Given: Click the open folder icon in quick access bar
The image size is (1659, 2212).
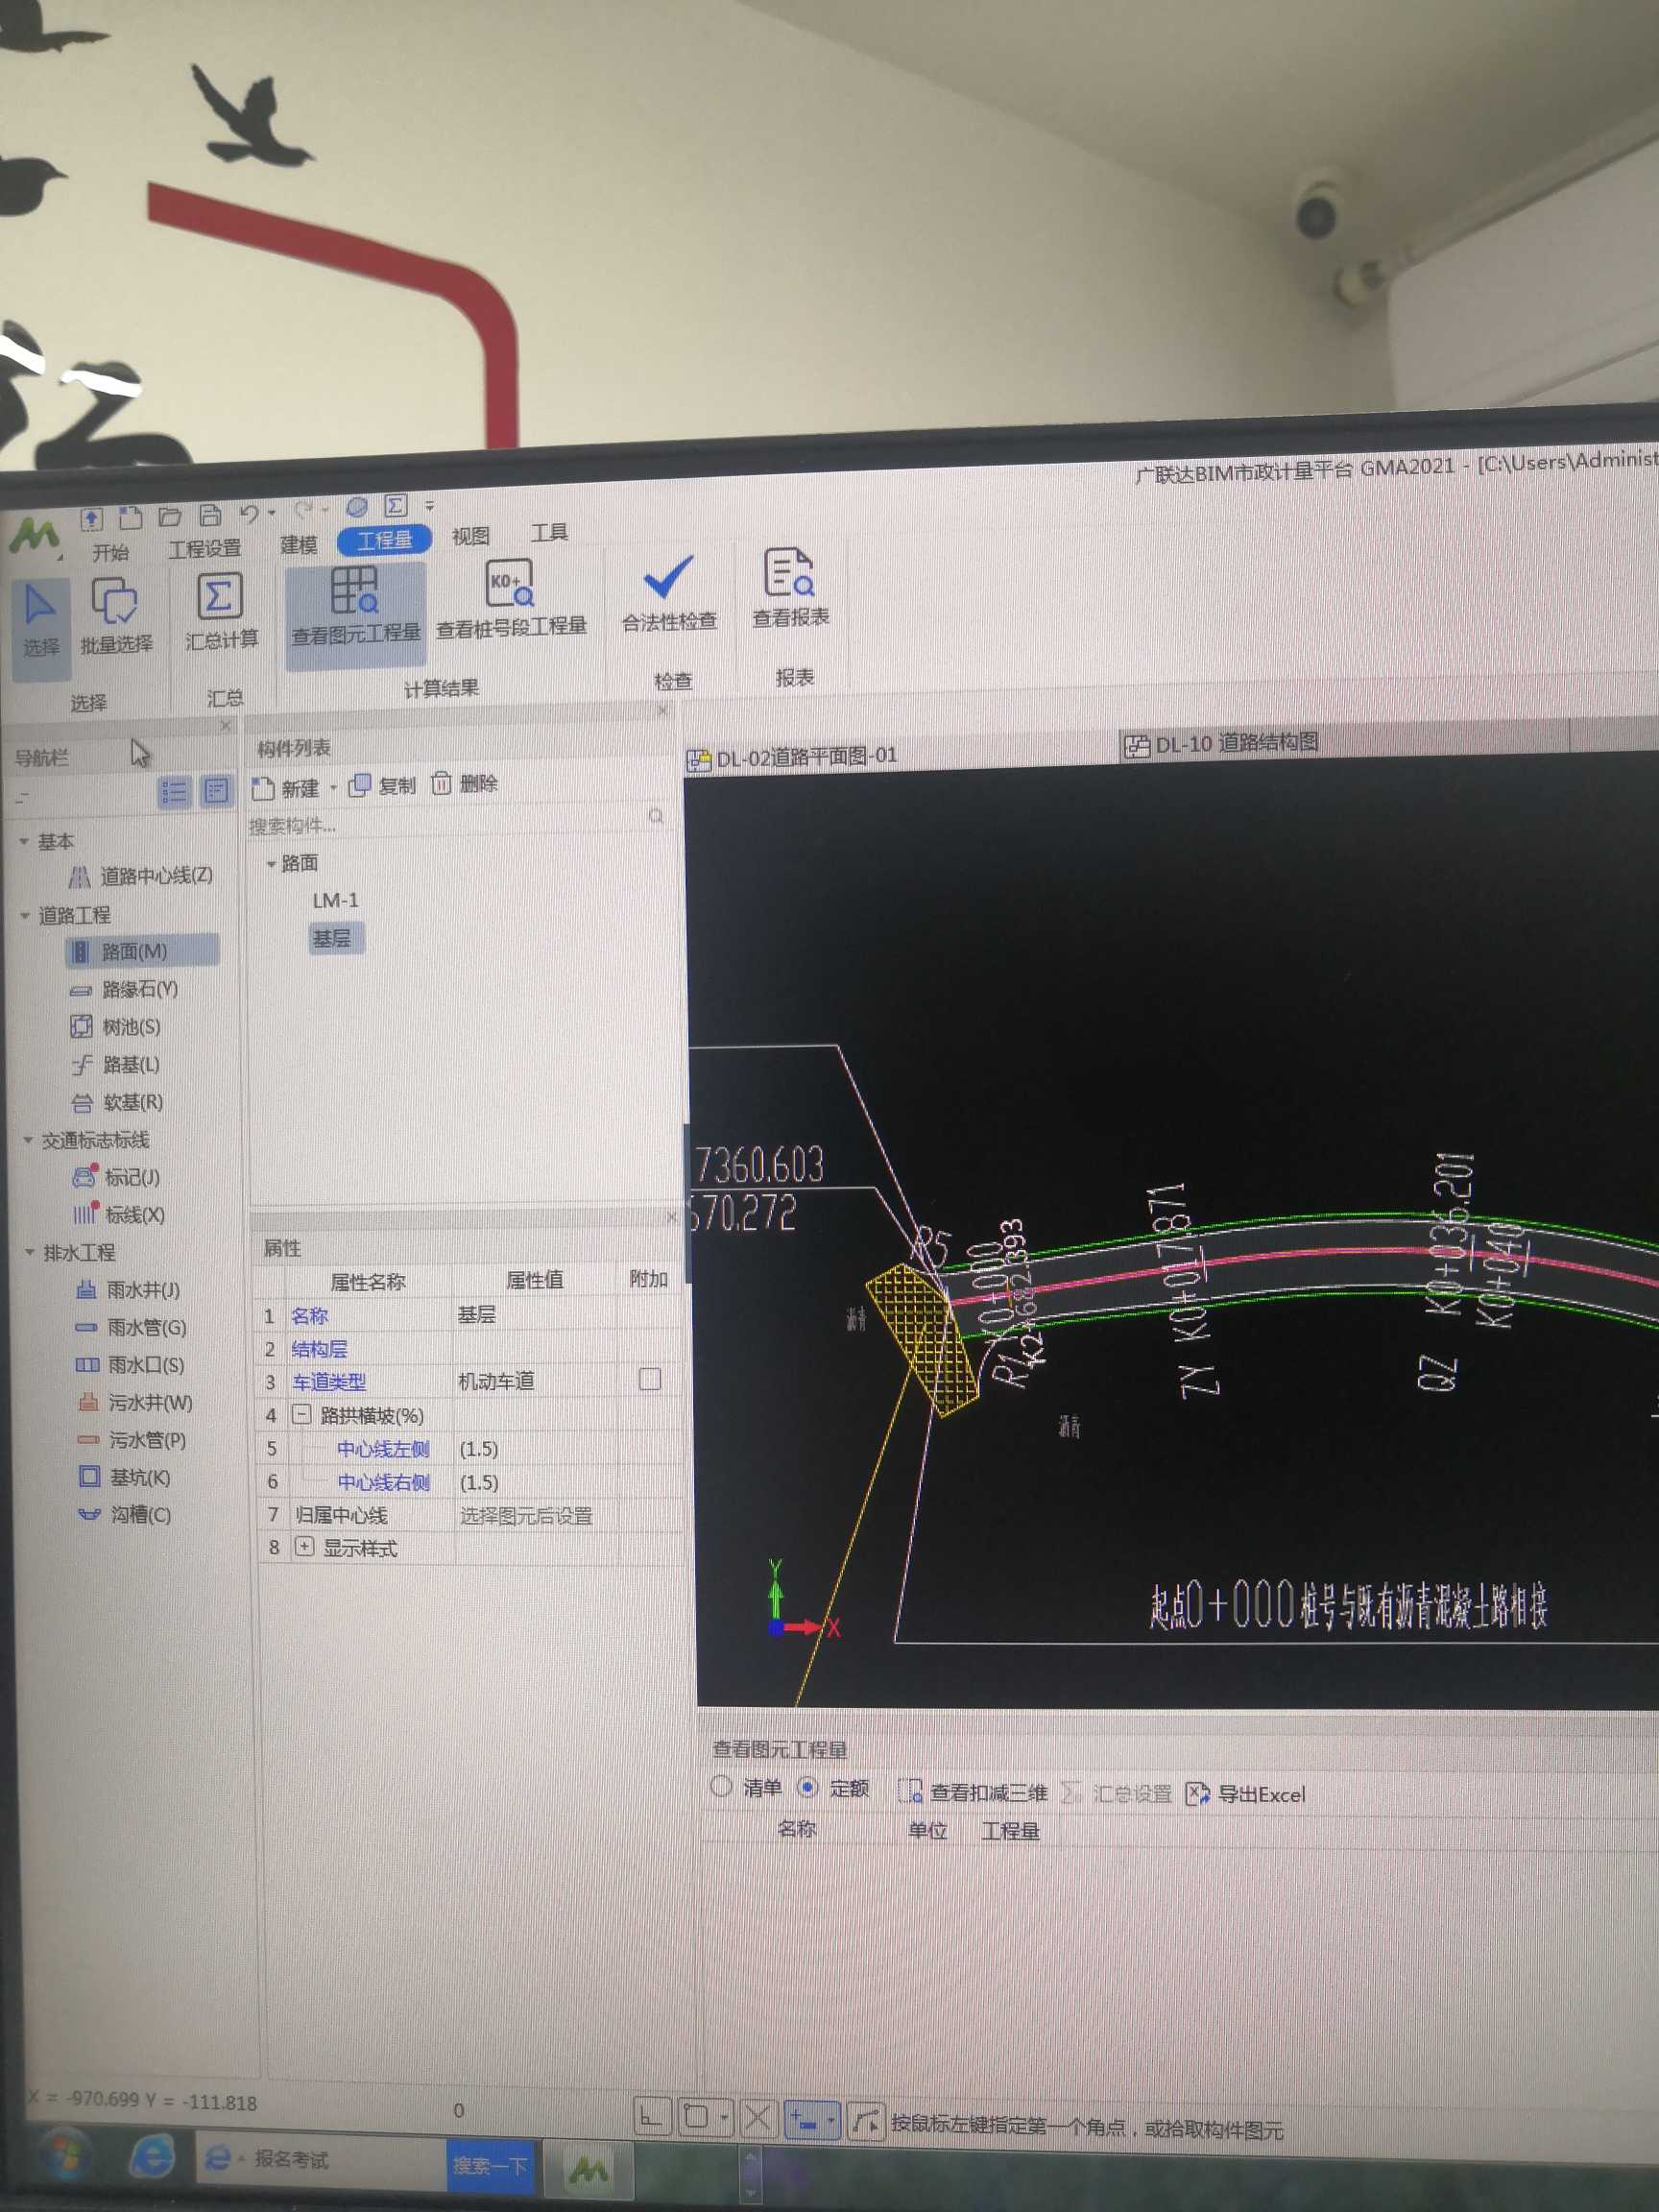Looking at the screenshot, I should 170,516.
